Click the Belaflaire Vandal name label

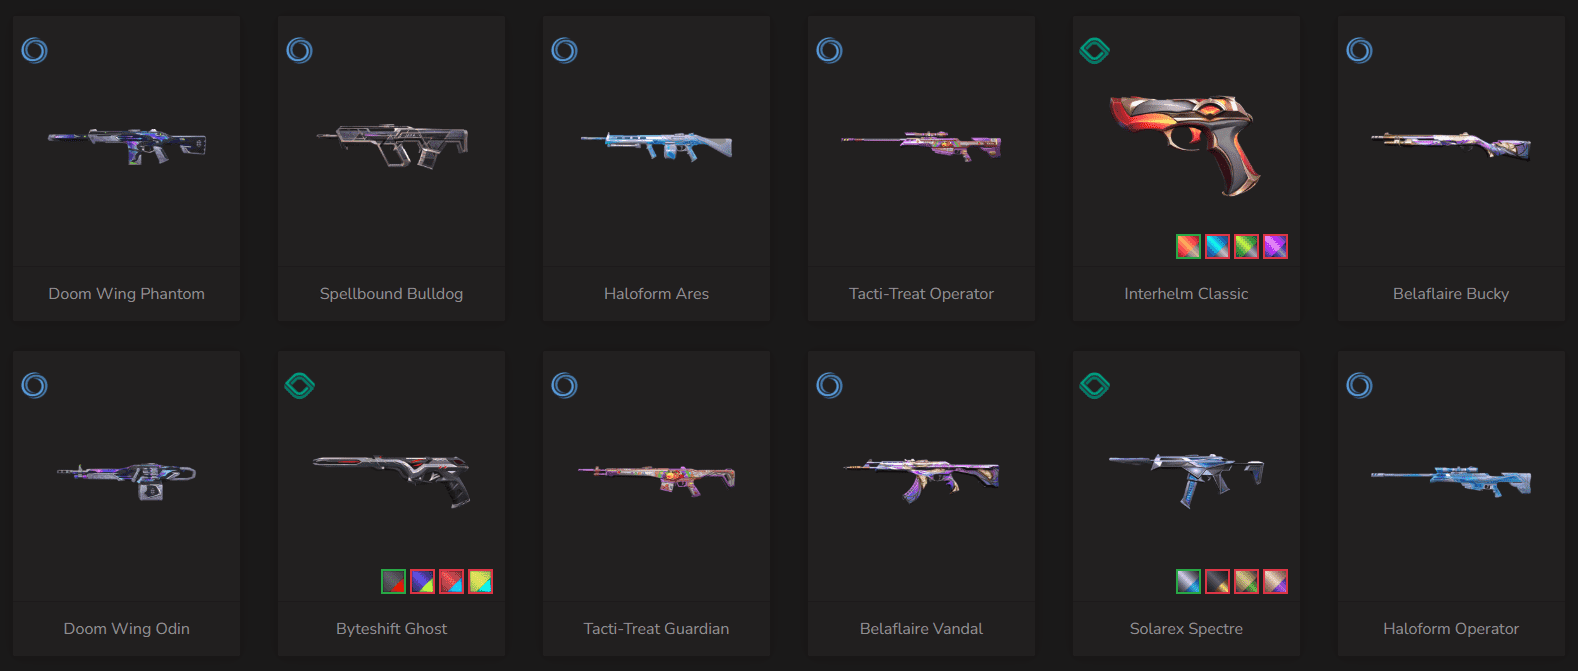[921, 629]
